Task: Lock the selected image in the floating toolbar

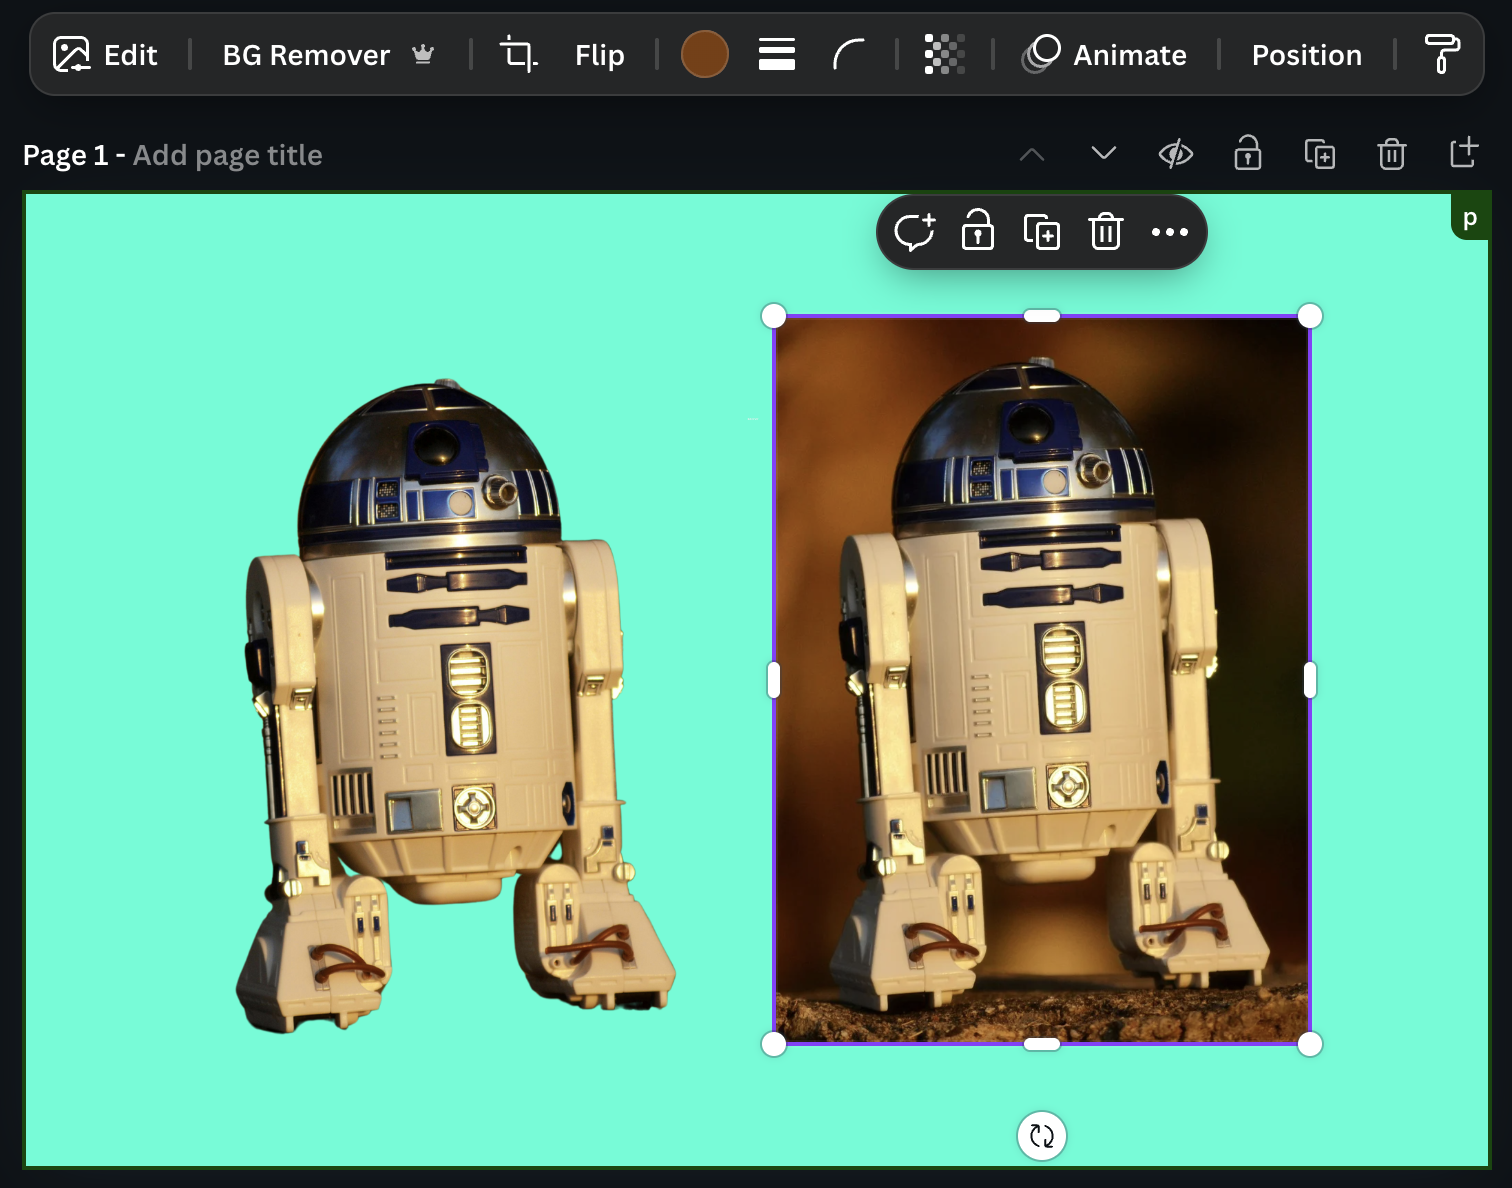Action: tap(978, 230)
